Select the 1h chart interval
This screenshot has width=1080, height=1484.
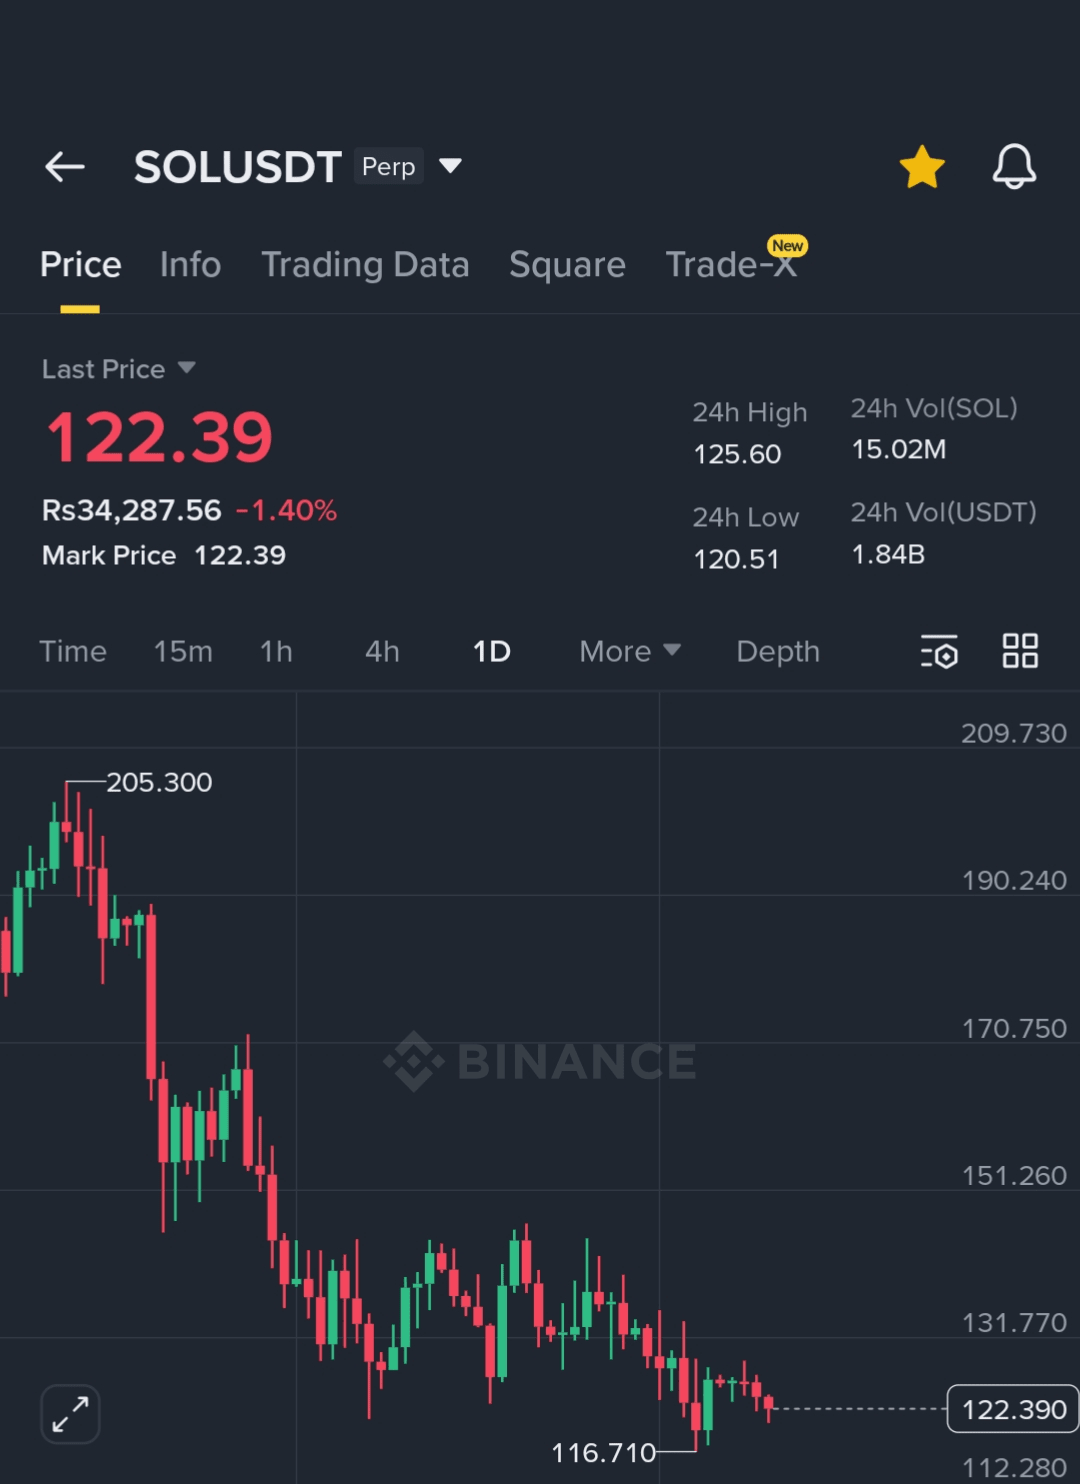pos(276,652)
